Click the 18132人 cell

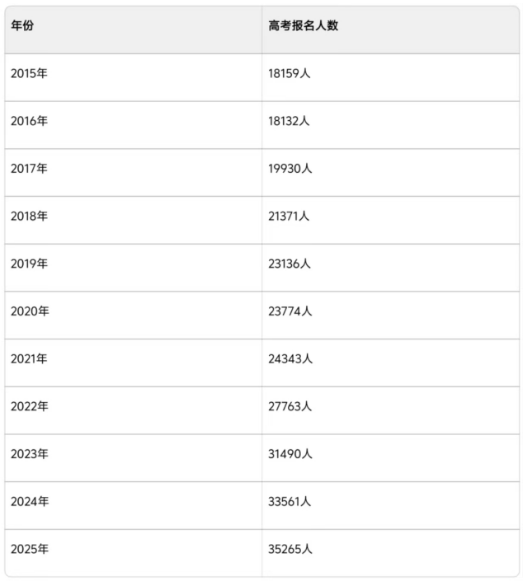(x=289, y=121)
